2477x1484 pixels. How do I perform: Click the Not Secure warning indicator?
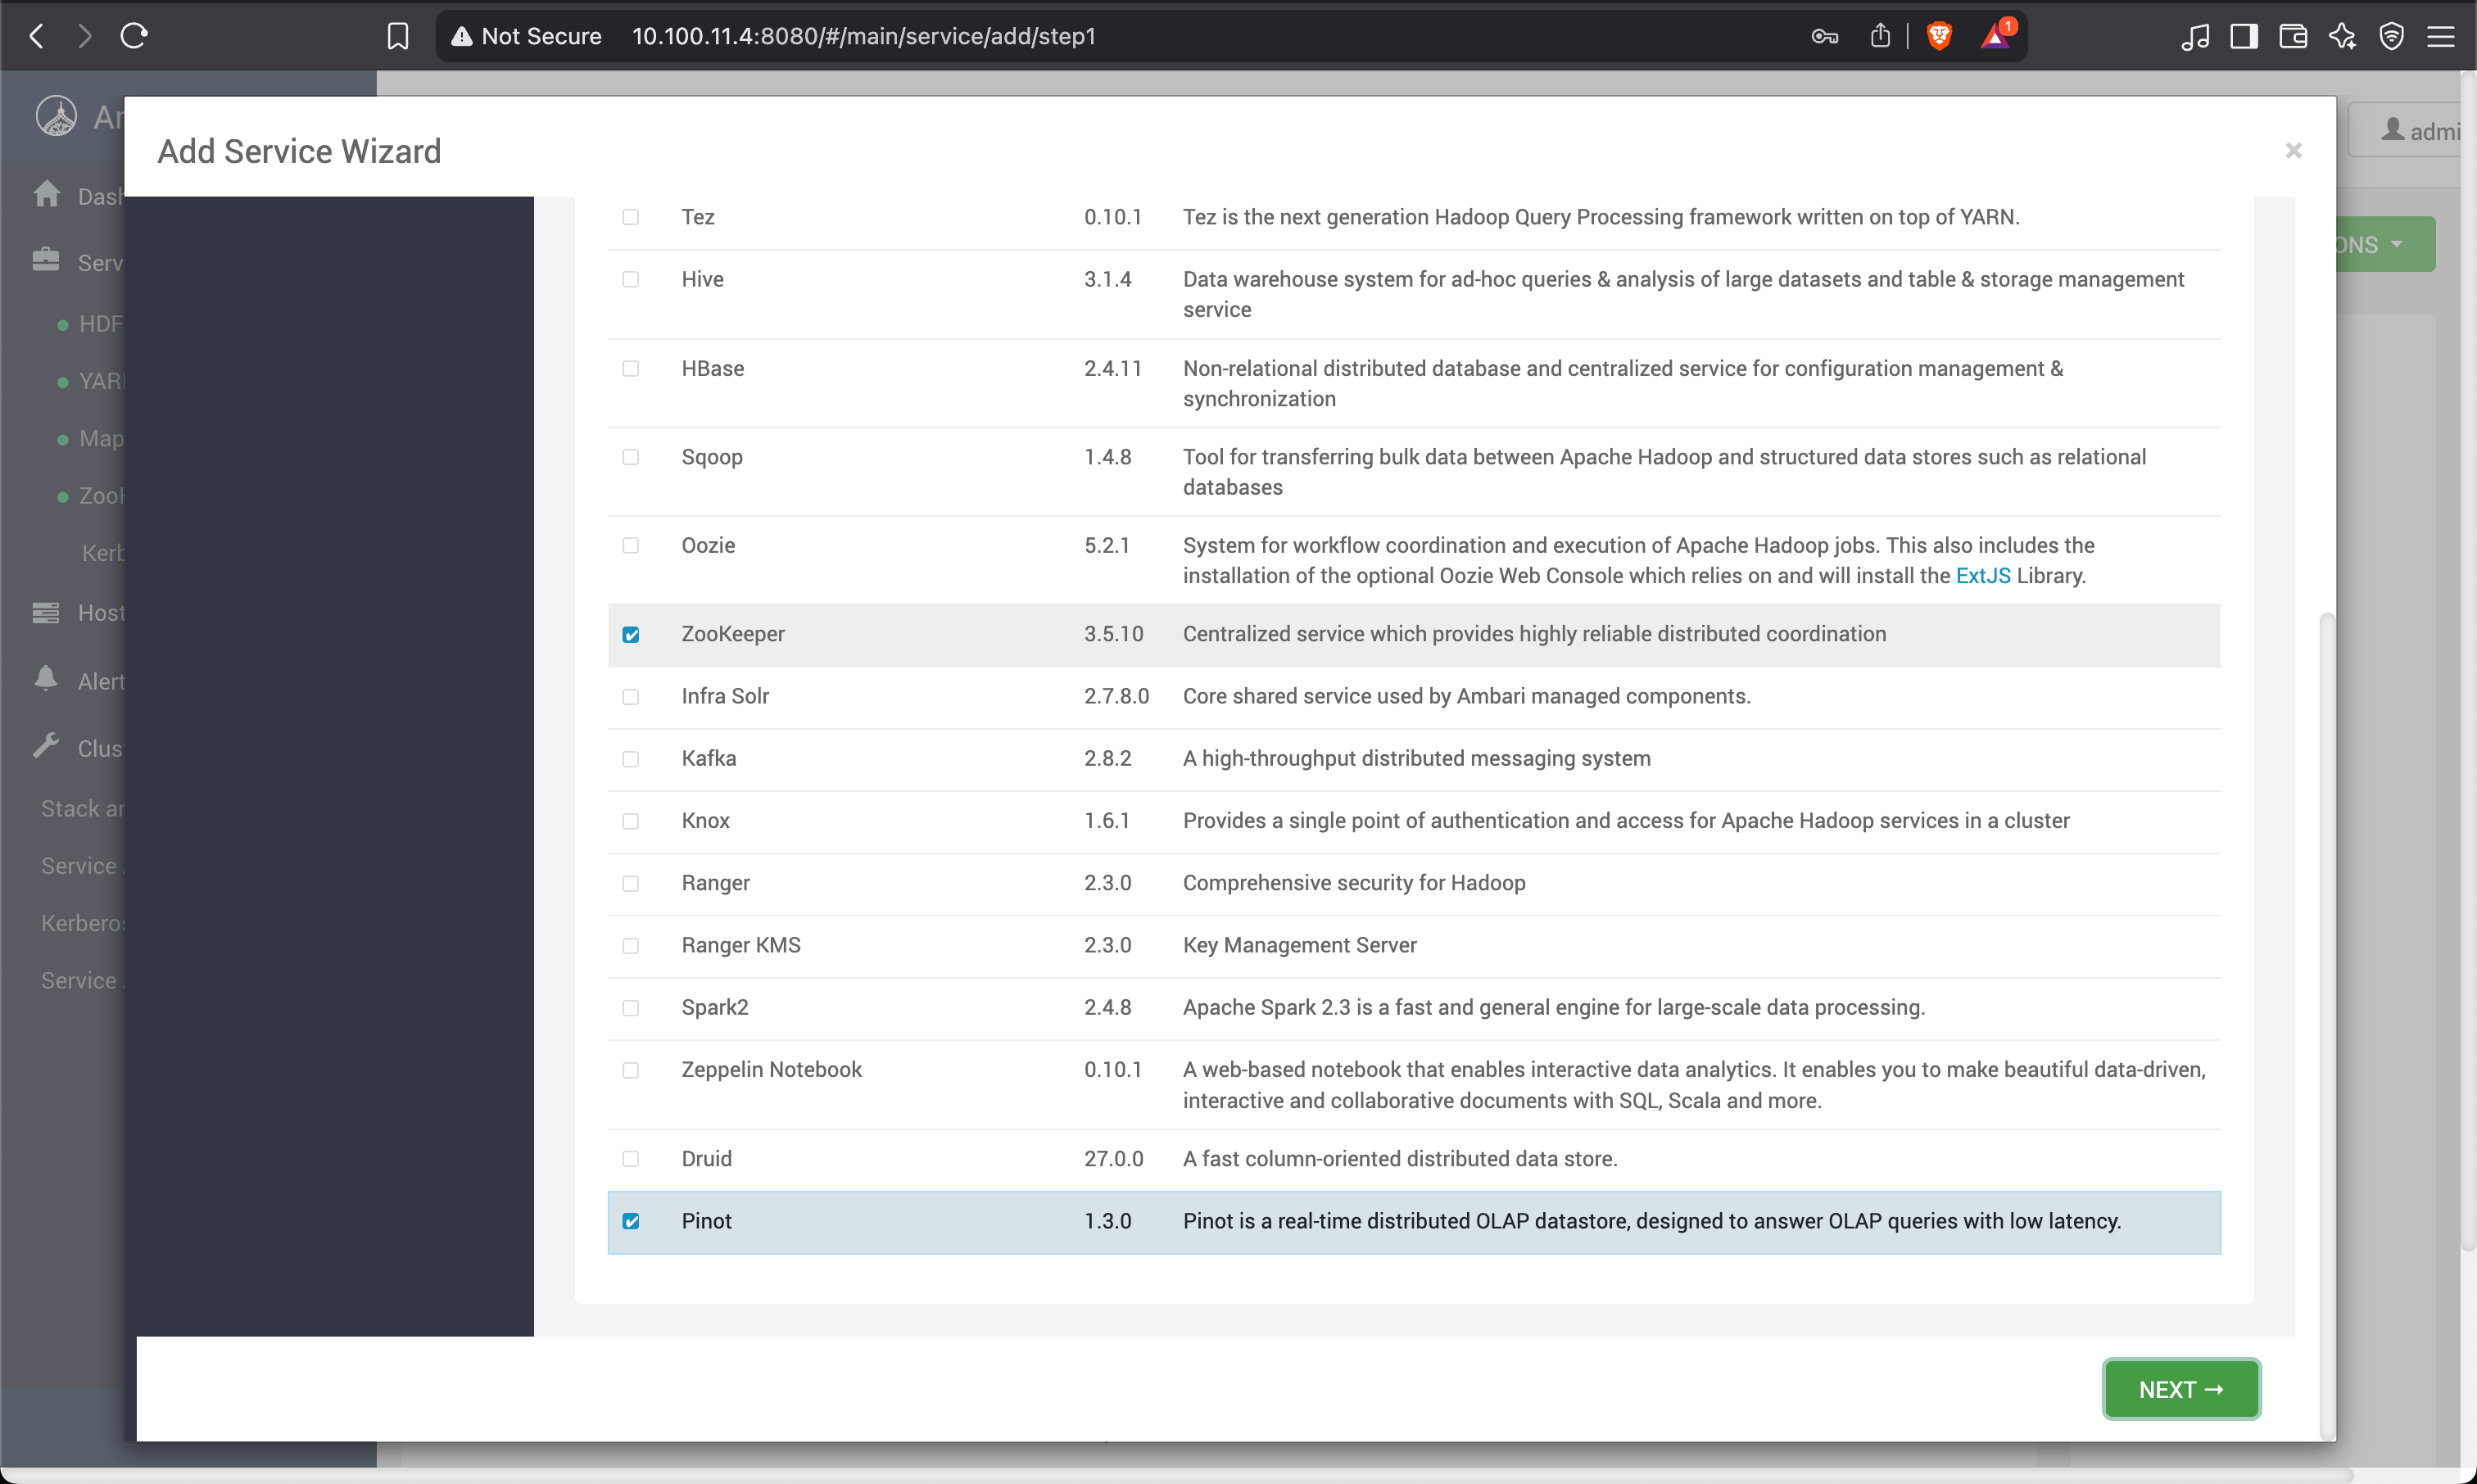[x=526, y=36]
